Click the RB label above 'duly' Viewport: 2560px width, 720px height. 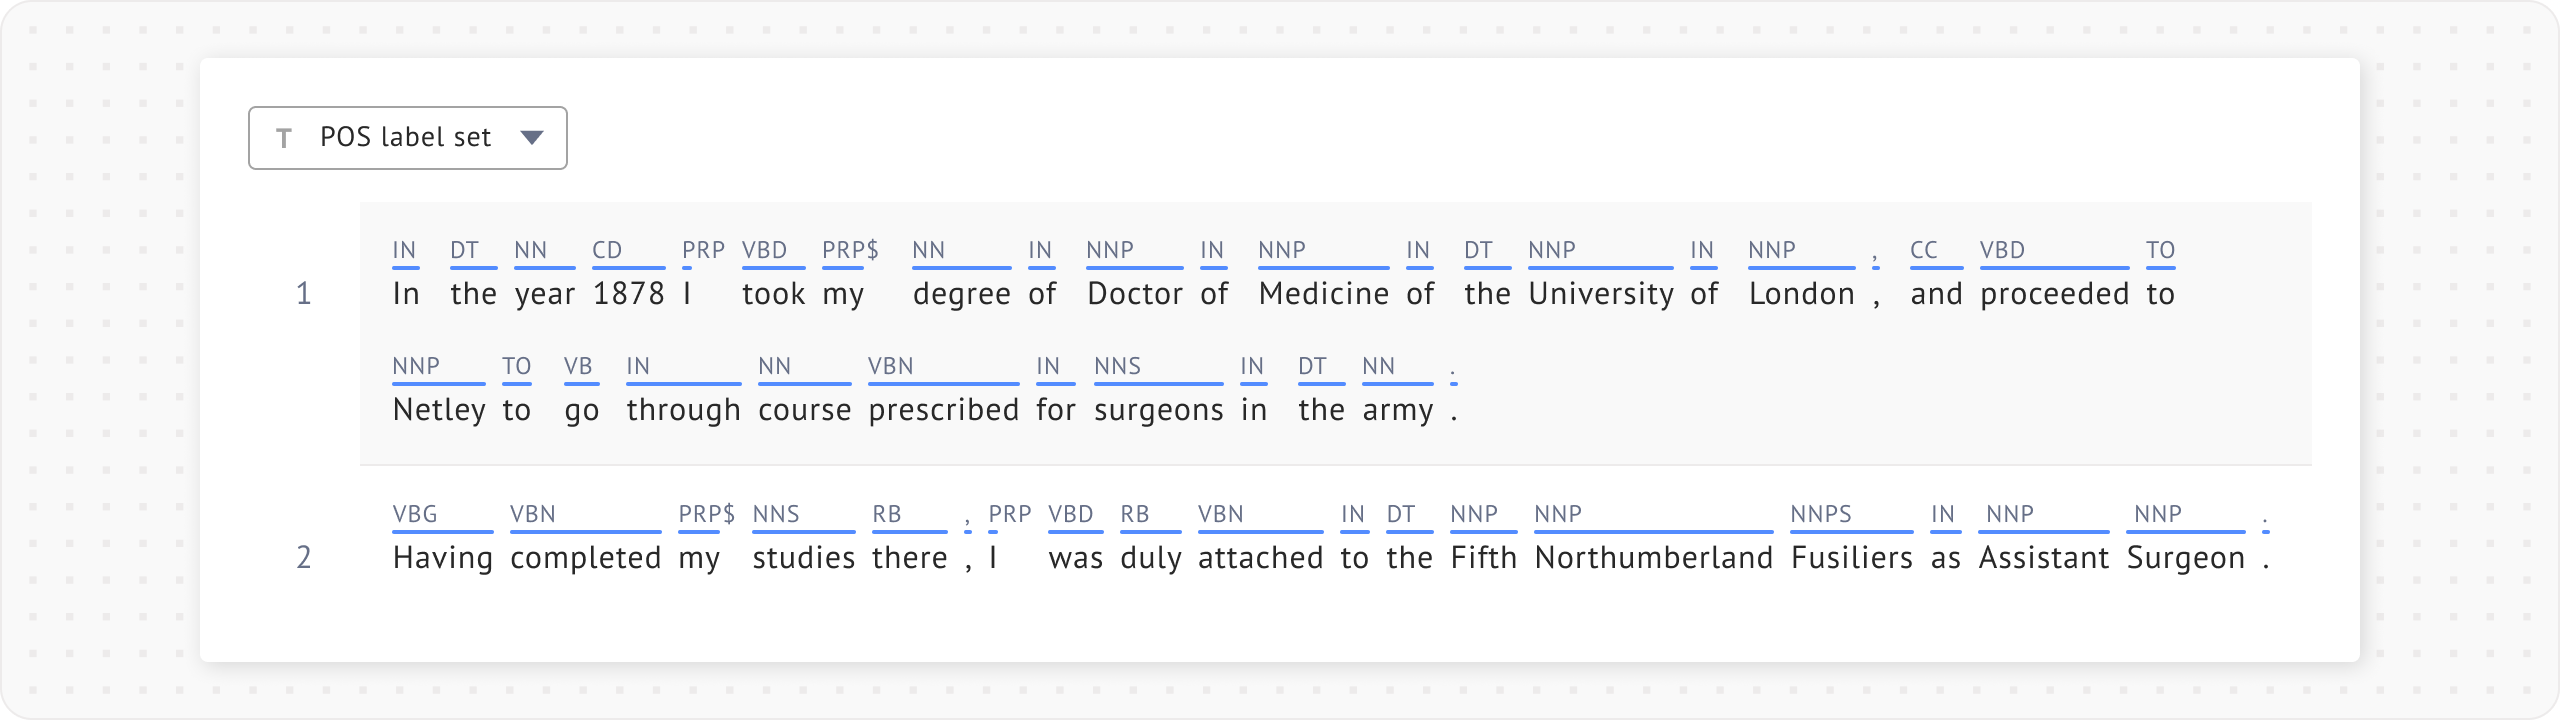point(1134,514)
